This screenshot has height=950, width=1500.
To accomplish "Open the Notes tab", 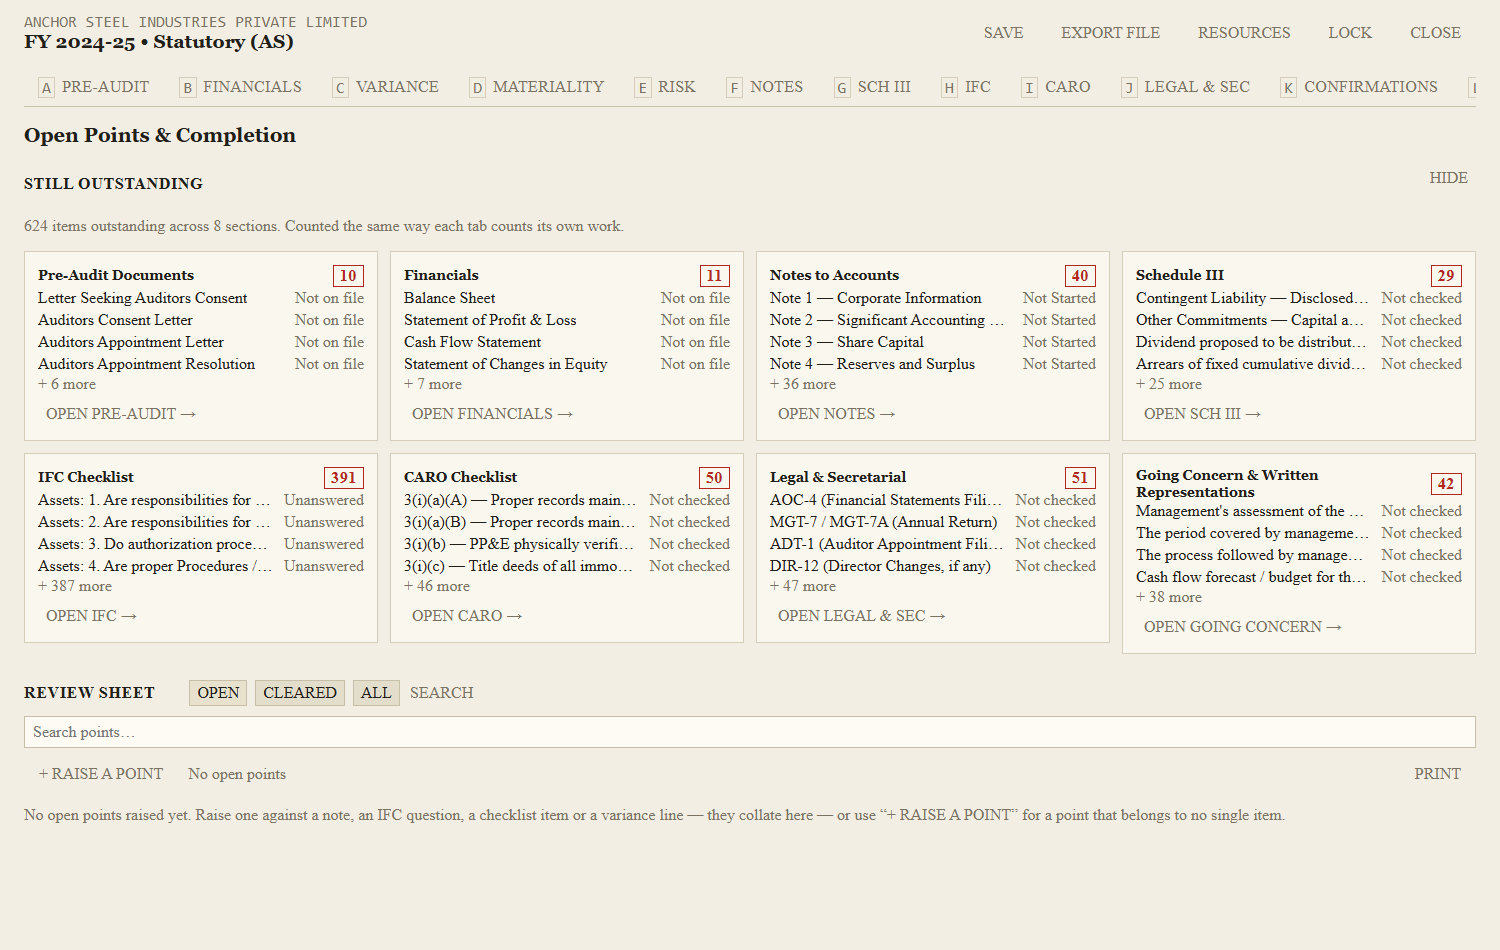I will (x=765, y=87).
